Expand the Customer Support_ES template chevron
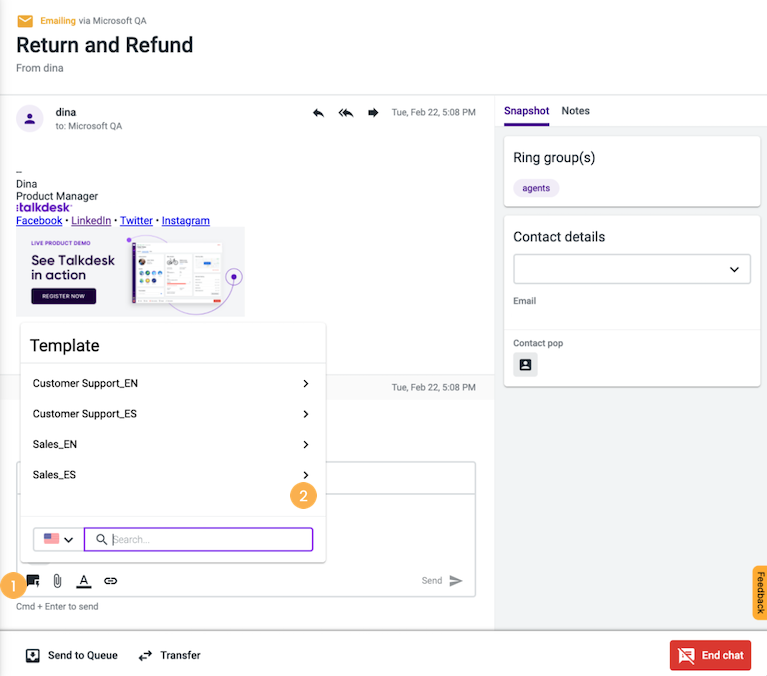767x676 pixels. (x=306, y=414)
